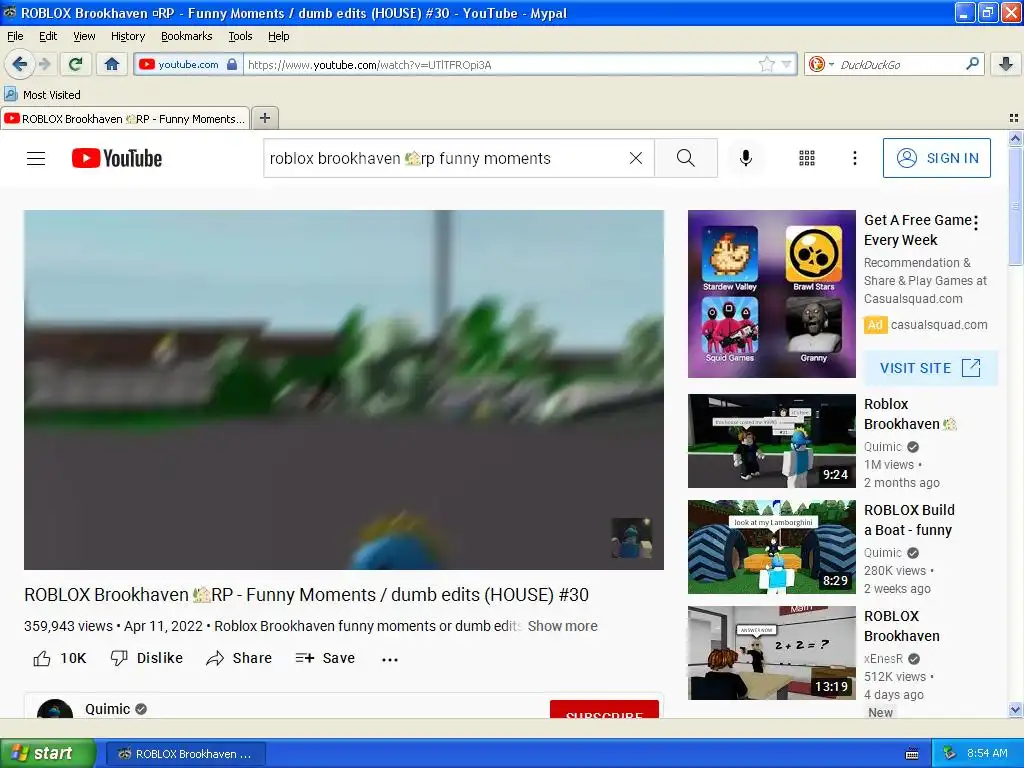Share the video
The image size is (1024, 768).
point(239,658)
